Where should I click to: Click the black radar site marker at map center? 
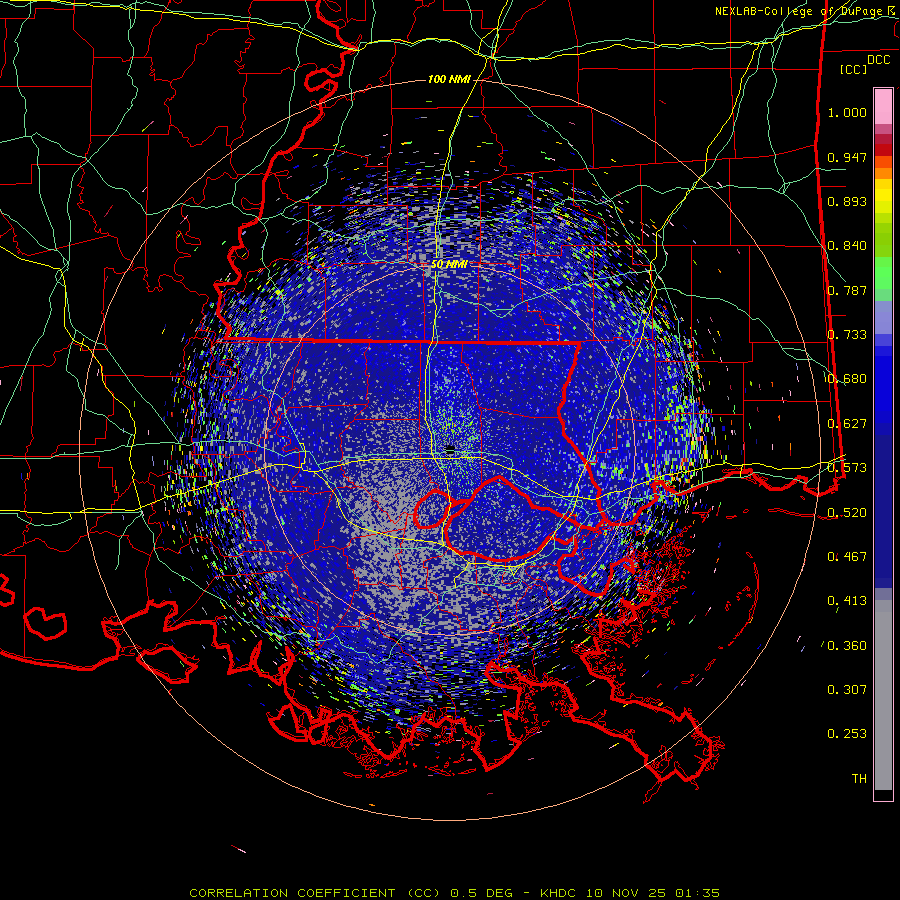450,449
